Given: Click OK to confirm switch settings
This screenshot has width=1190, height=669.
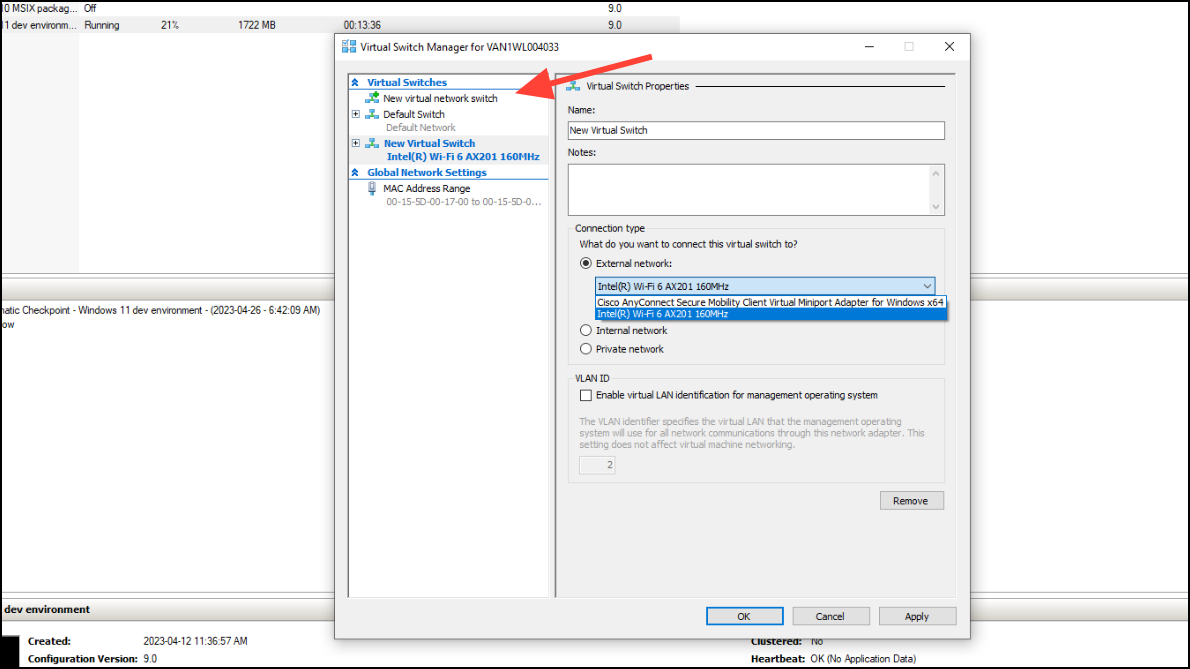Looking at the screenshot, I should (x=745, y=616).
